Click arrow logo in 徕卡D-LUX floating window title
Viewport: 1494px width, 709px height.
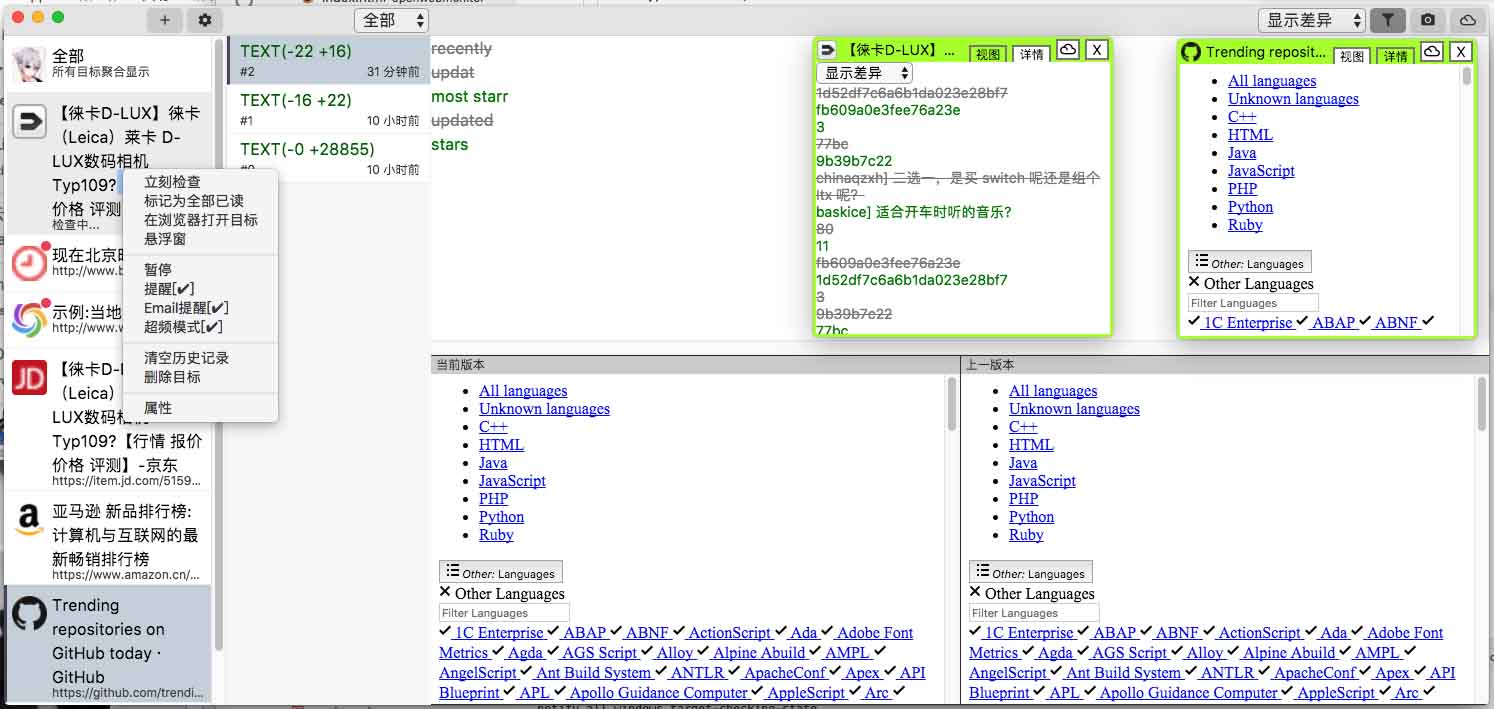pyautogui.click(x=828, y=50)
